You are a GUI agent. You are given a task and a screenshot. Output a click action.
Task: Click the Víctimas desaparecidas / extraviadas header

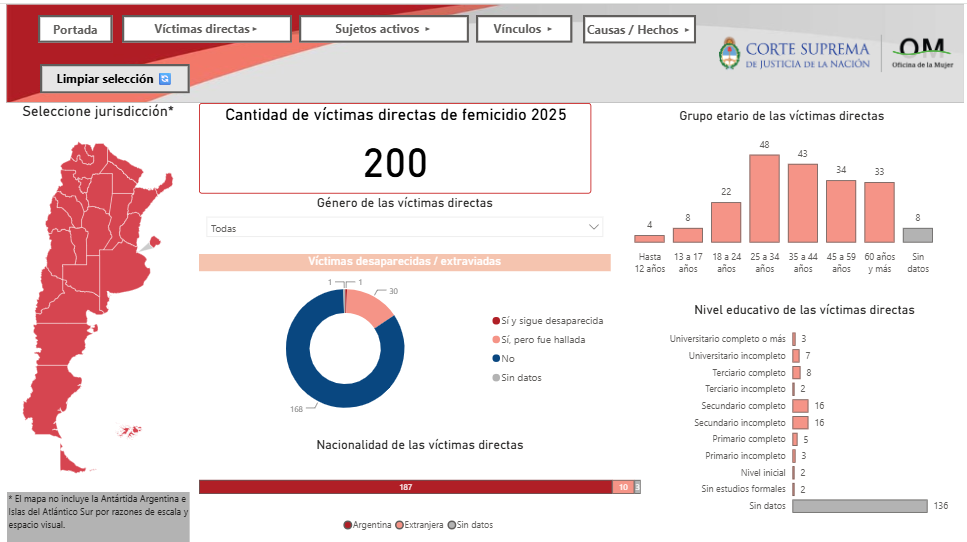(405, 262)
